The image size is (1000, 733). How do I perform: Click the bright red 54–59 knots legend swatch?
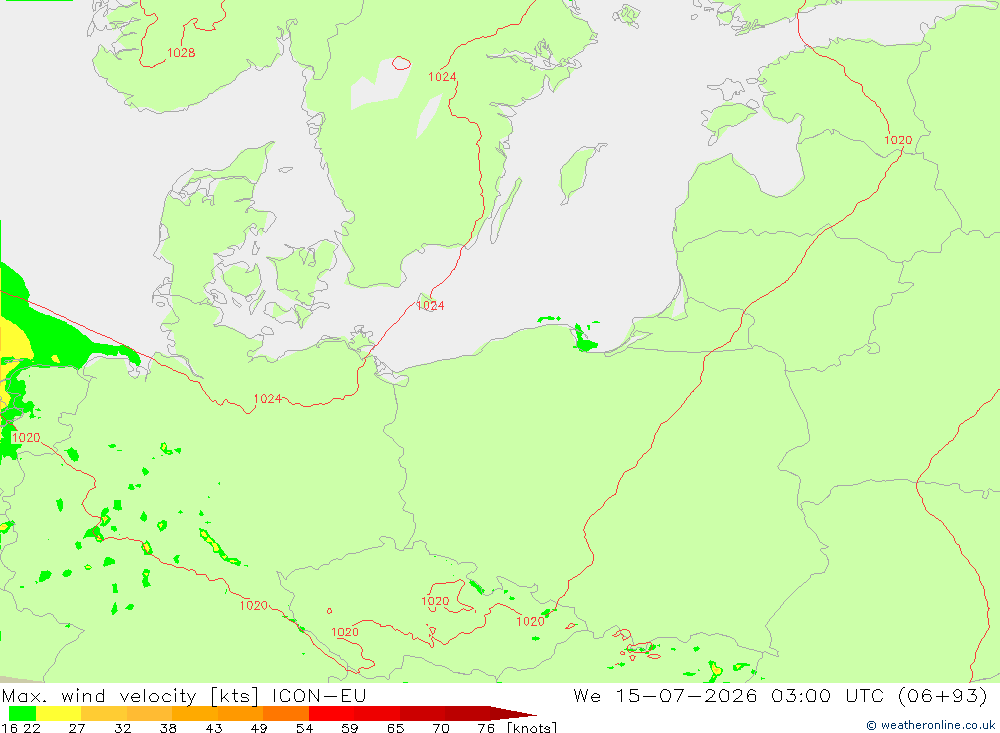[331, 713]
